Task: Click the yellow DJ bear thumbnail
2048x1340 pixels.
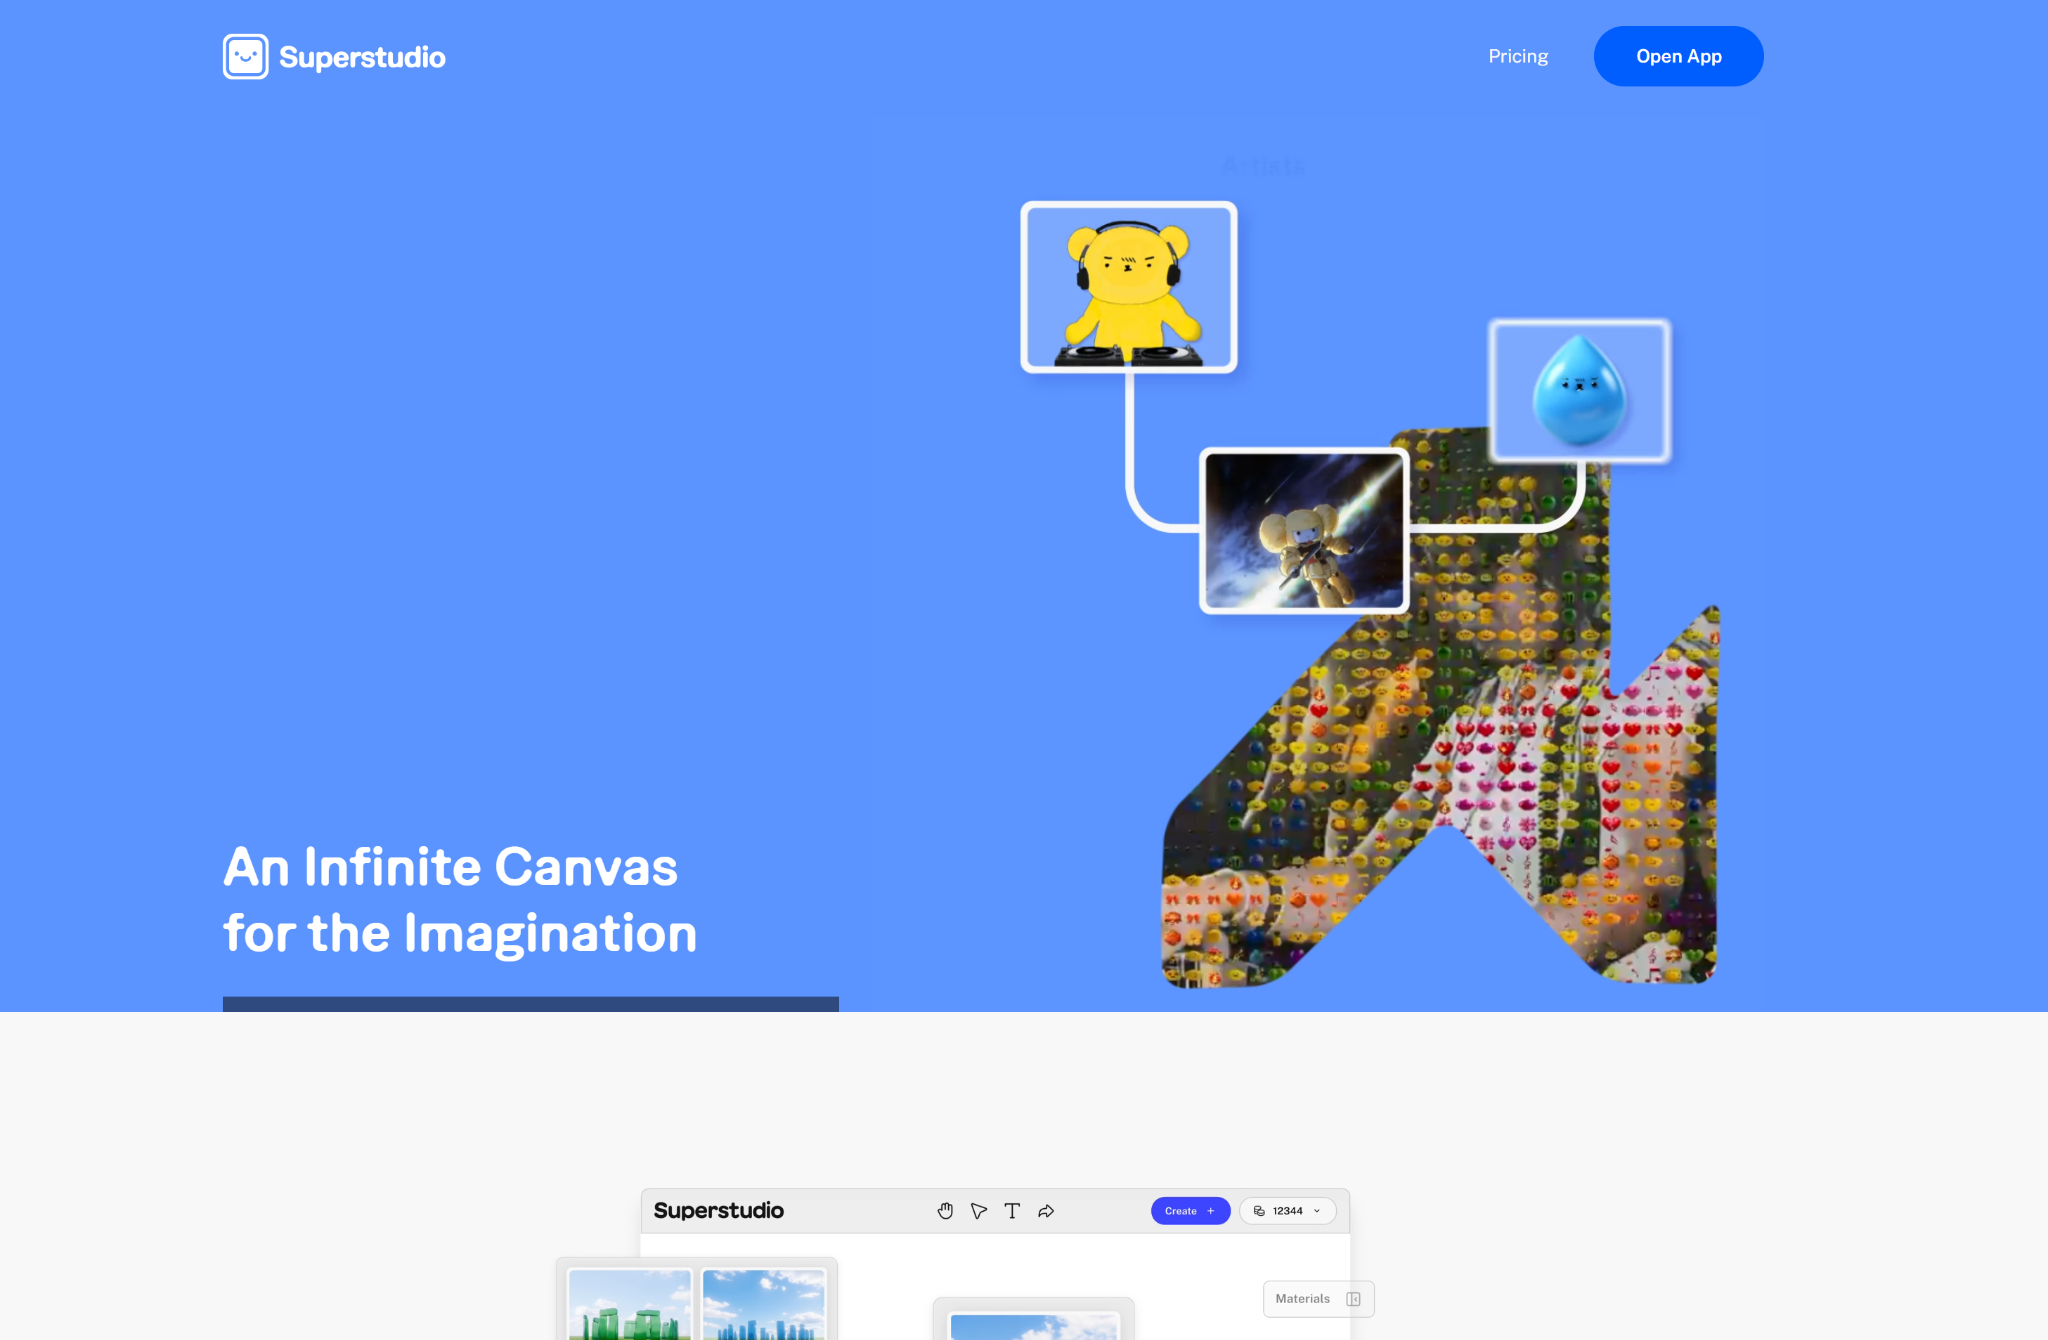Action: pyautogui.click(x=1128, y=287)
